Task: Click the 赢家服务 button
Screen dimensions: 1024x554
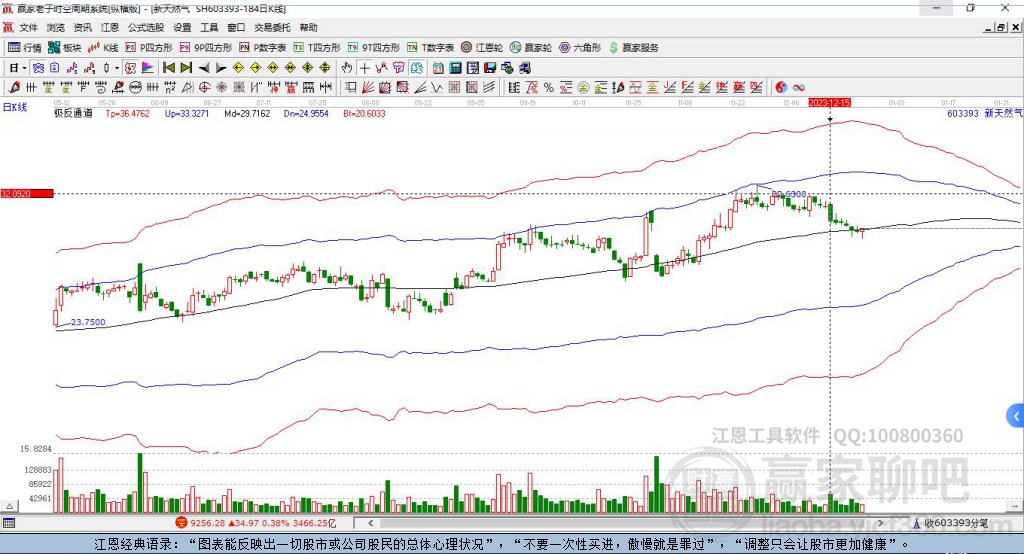Action: (633, 48)
